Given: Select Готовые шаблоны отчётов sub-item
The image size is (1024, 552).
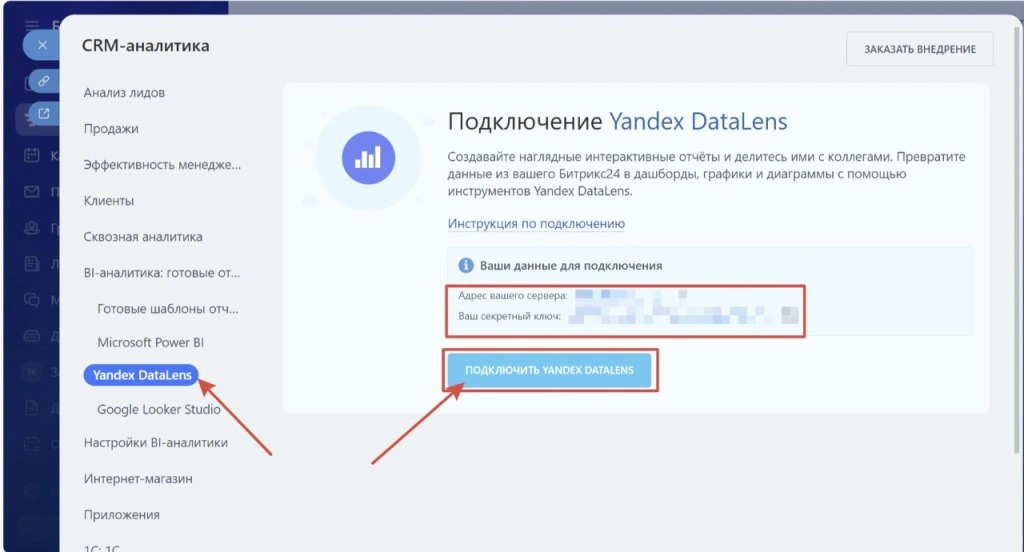Looking at the screenshot, I should coord(168,309).
